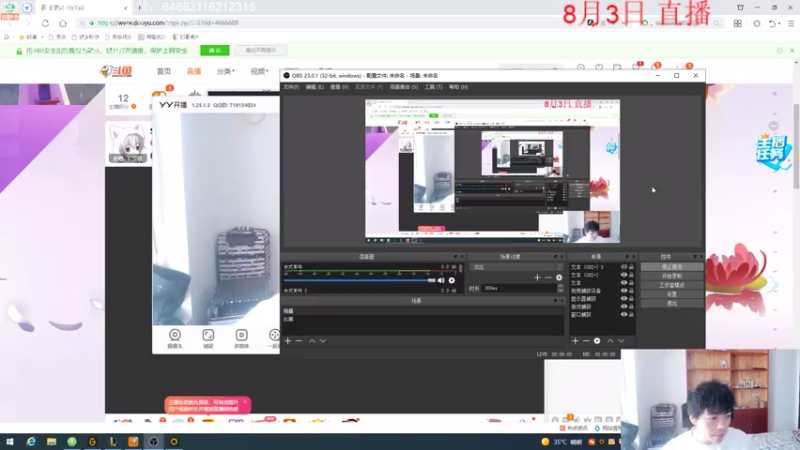800x450 pixels.
Task: Click the duration 300ms stepper arrows
Action: [560, 288]
